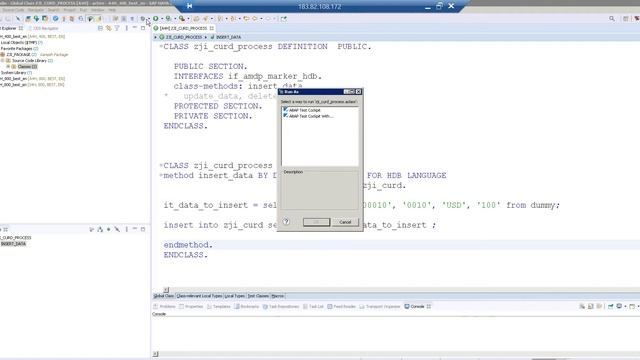The image size is (640, 360).
Task: Click the Open Perspective icon
Action: click(x=625, y=18)
